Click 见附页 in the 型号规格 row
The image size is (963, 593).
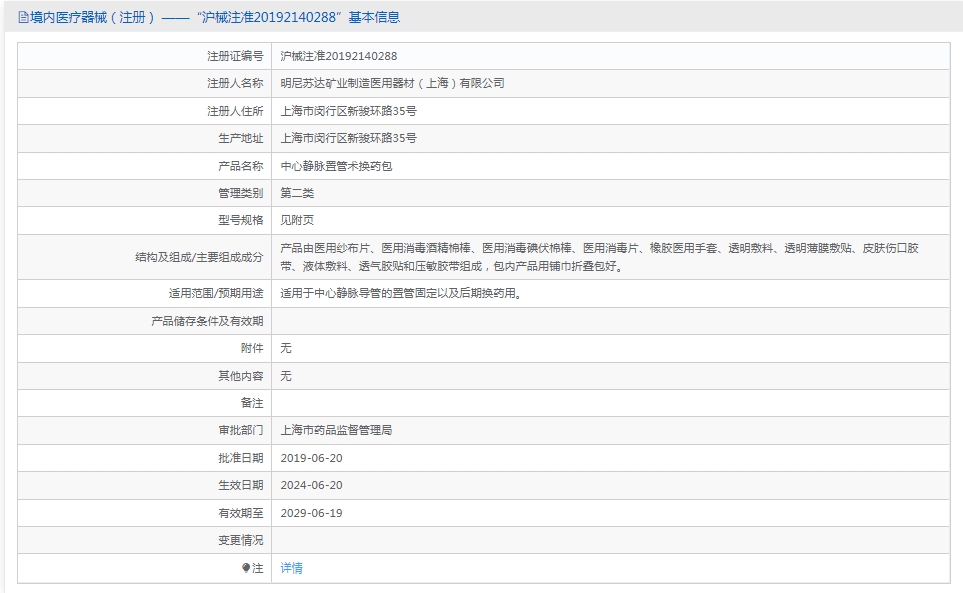pos(297,220)
